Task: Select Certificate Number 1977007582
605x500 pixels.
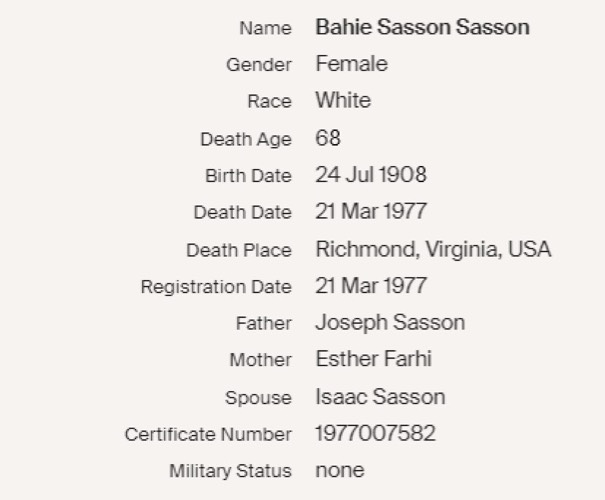Action: pyautogui.click(x=375, y=433)
